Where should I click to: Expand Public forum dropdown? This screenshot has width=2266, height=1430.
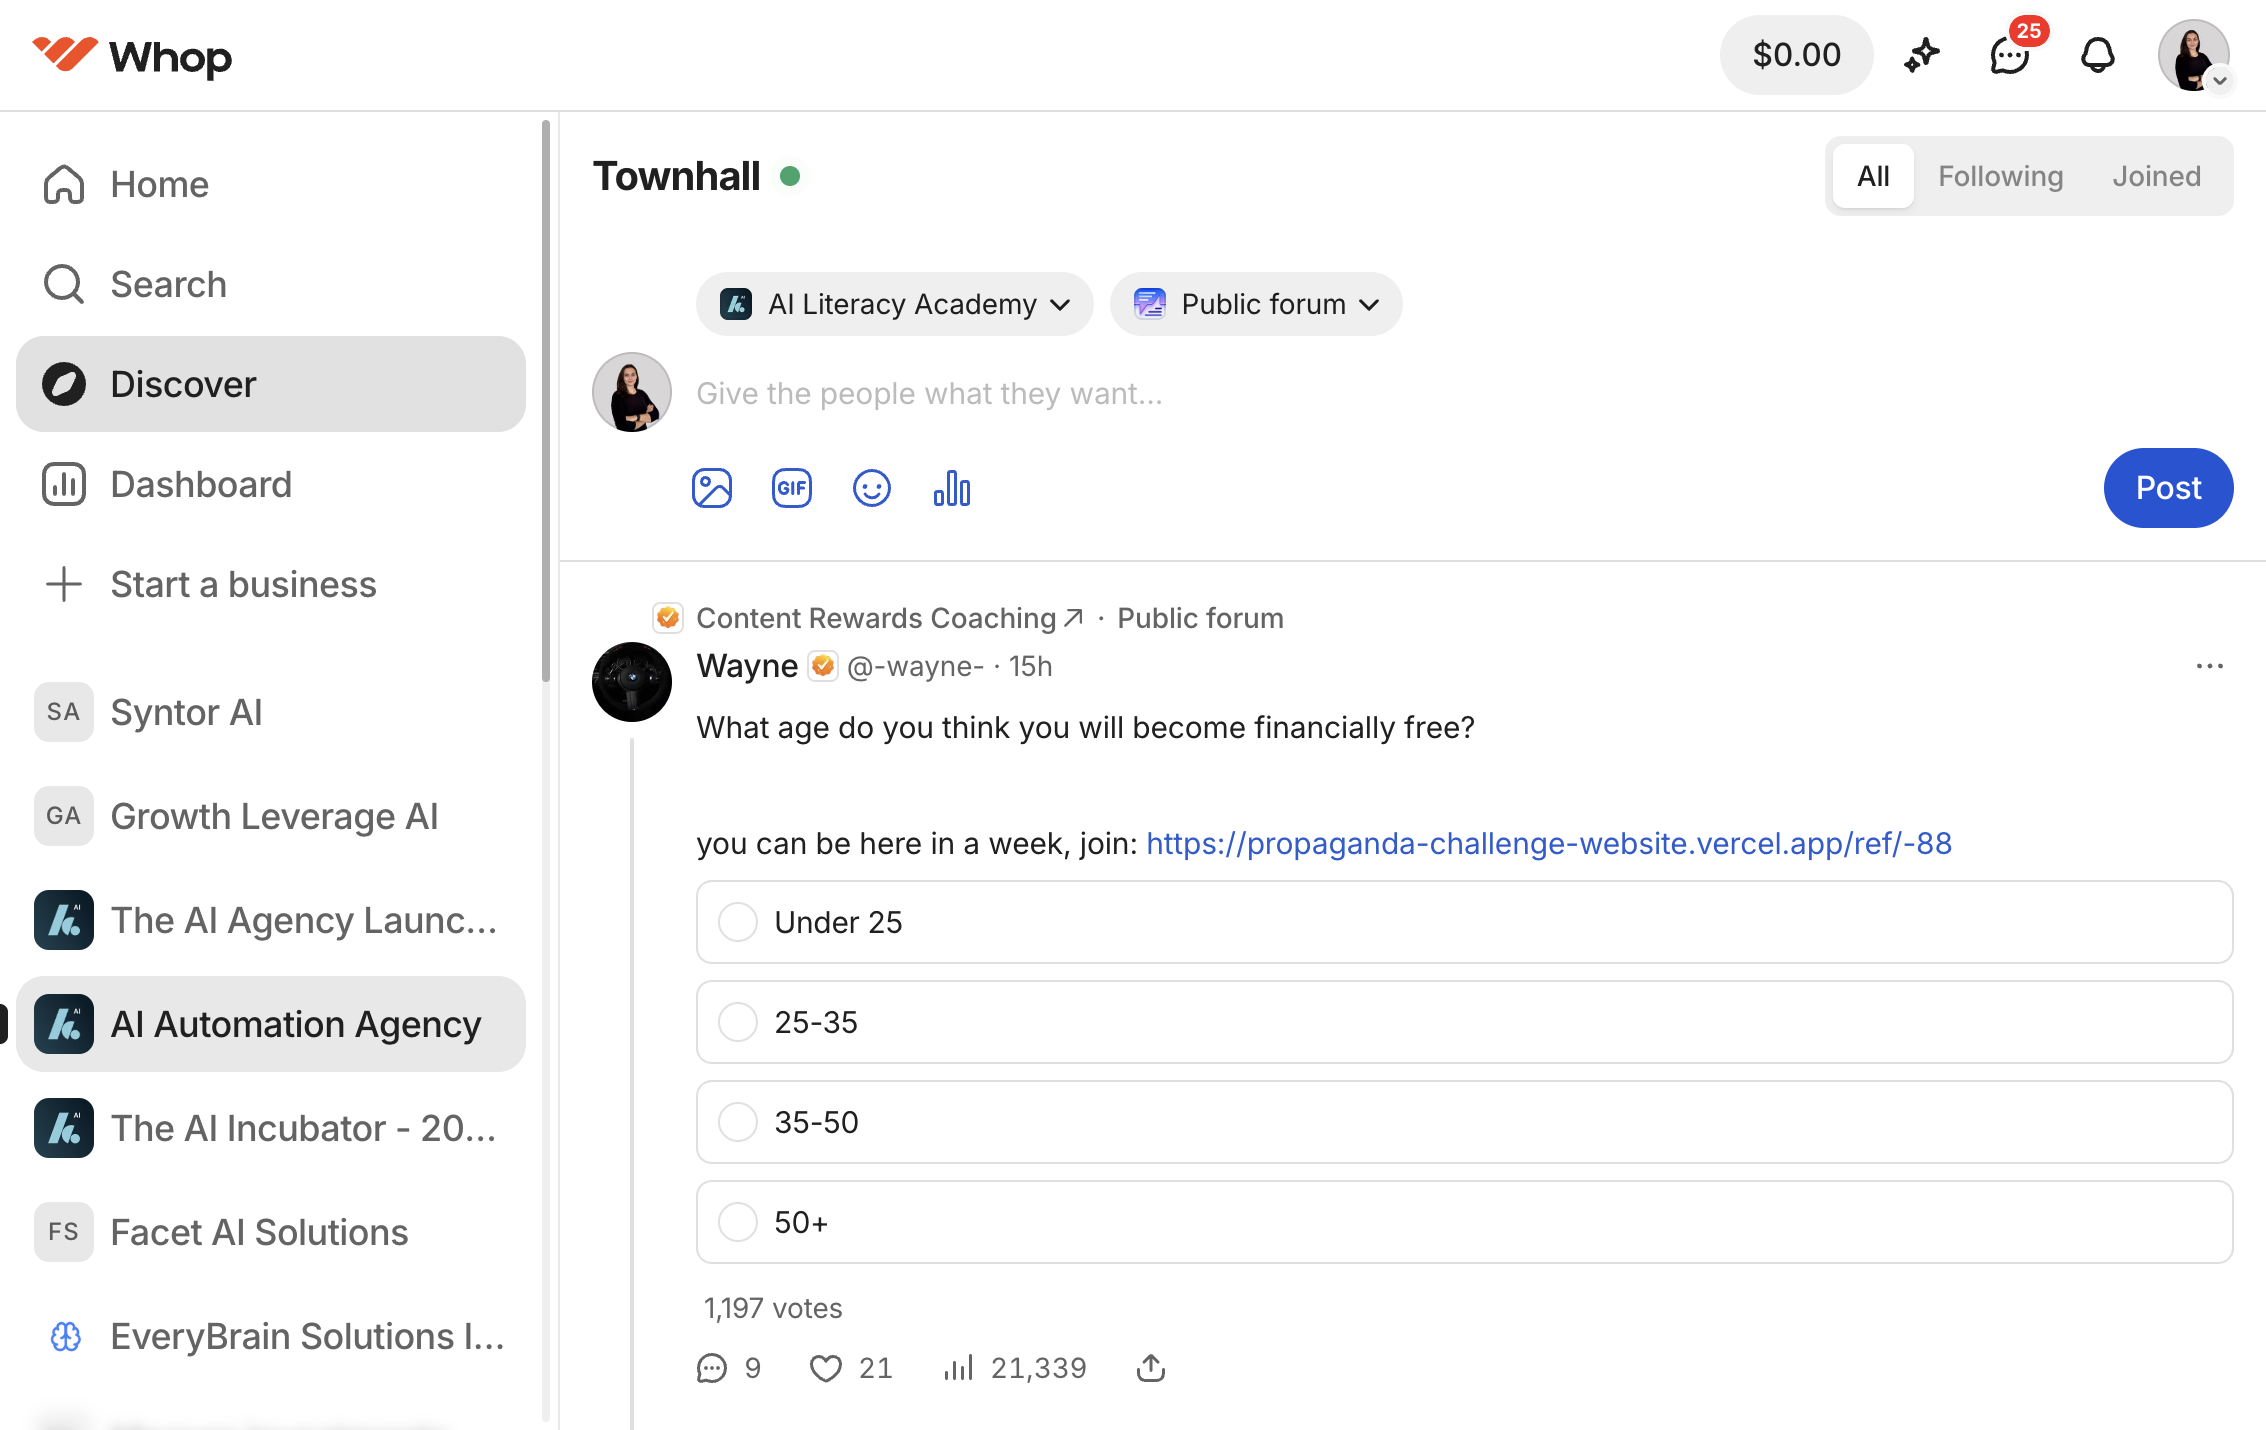tap(1256, 304)
